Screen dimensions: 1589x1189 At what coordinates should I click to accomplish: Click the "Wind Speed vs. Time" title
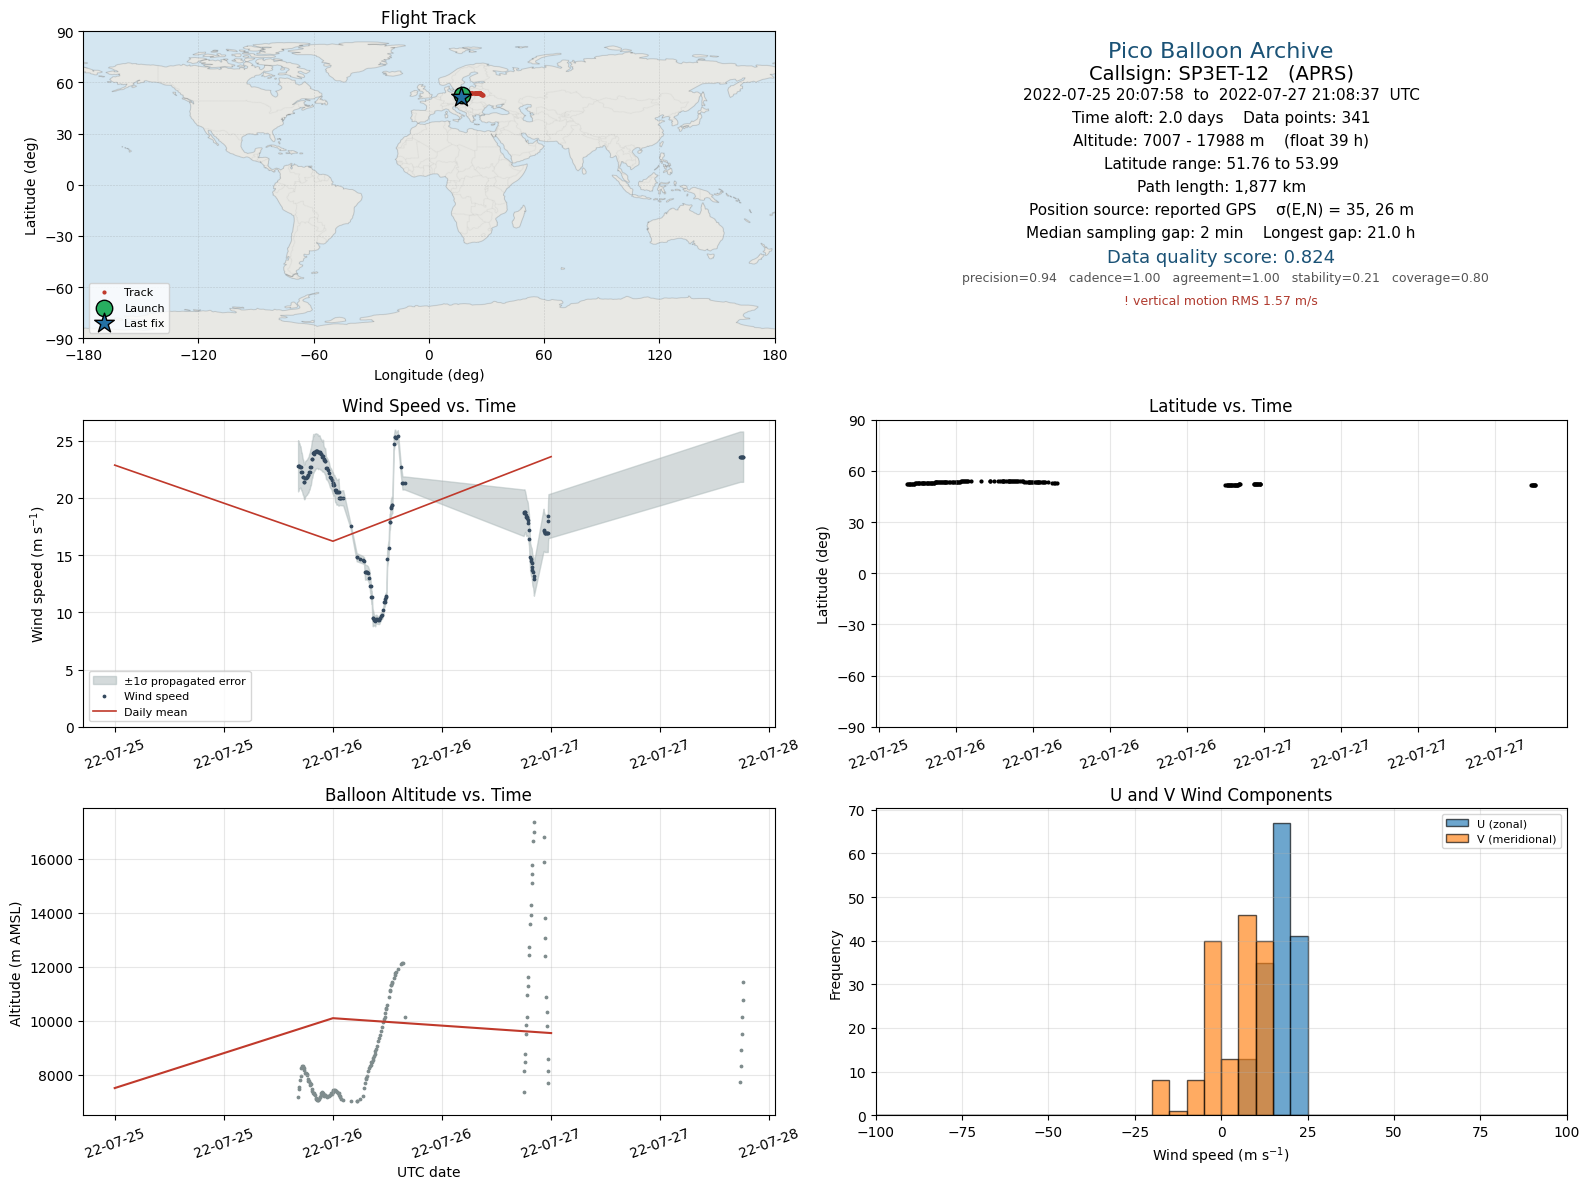428,406
